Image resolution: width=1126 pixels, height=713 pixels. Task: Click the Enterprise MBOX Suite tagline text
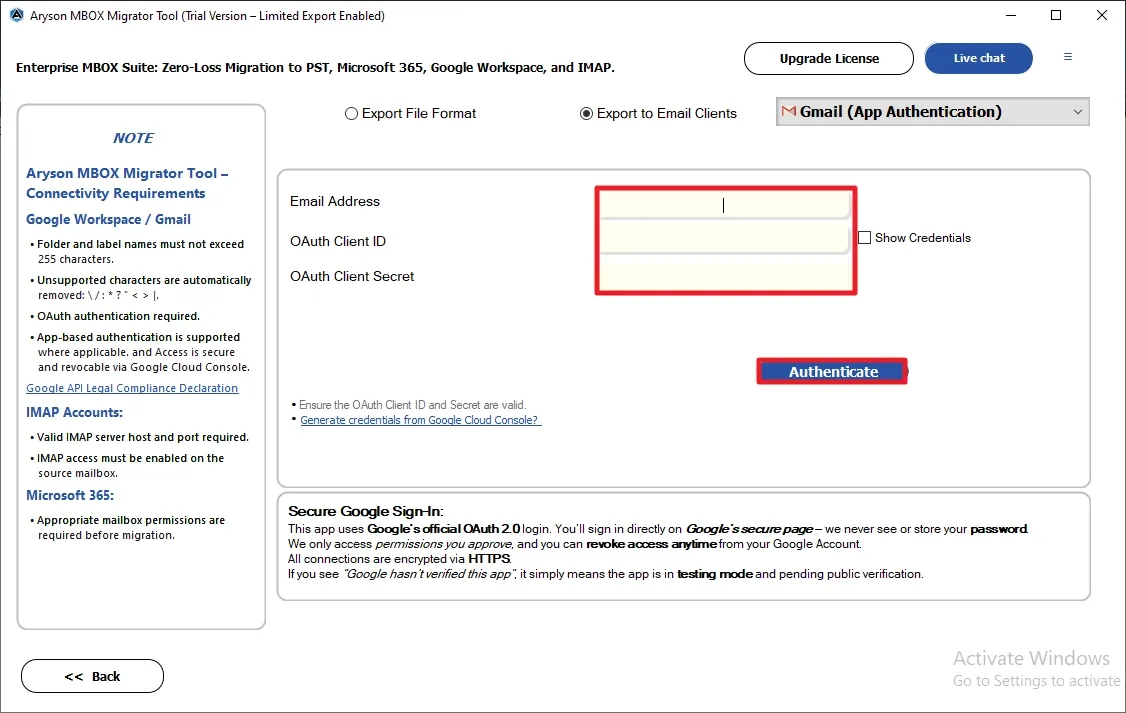click(x=315, y=67)
